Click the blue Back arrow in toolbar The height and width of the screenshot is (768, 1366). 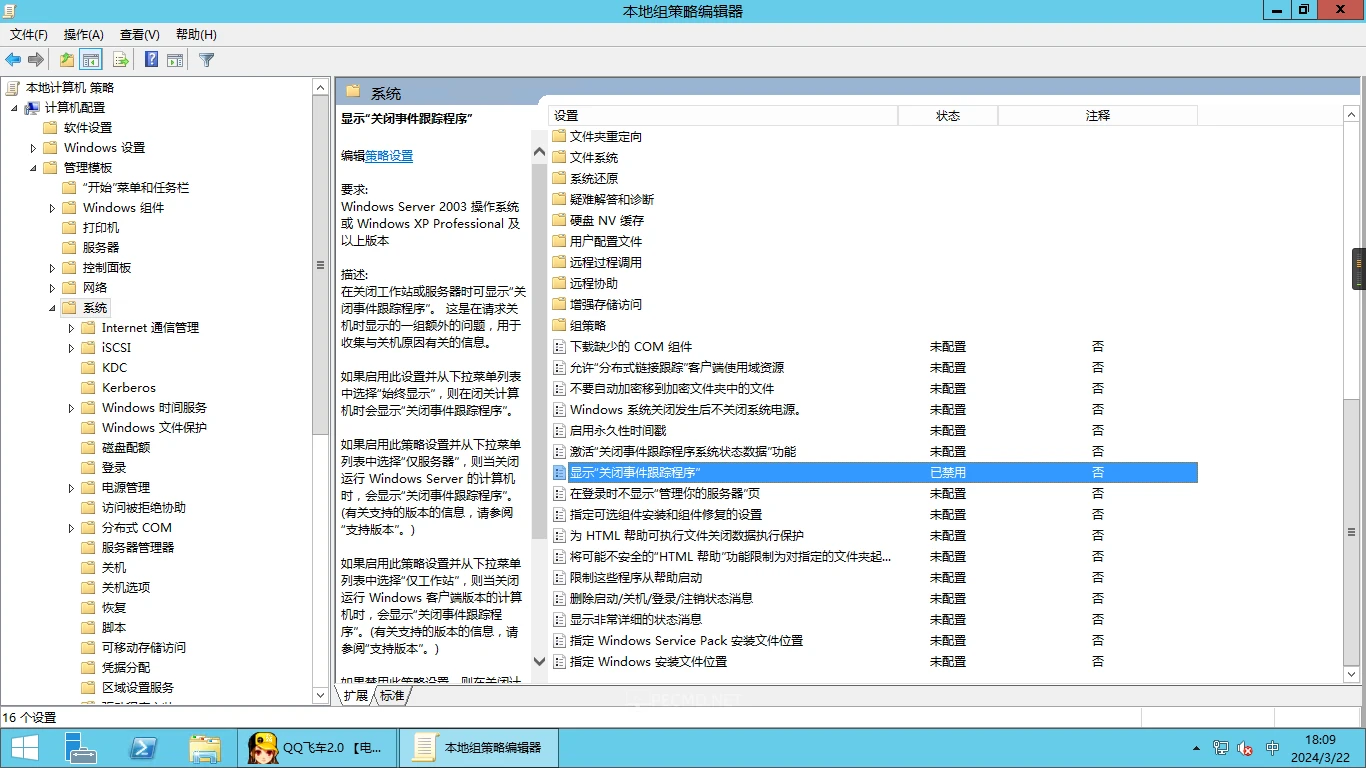[x=13, y=60]
